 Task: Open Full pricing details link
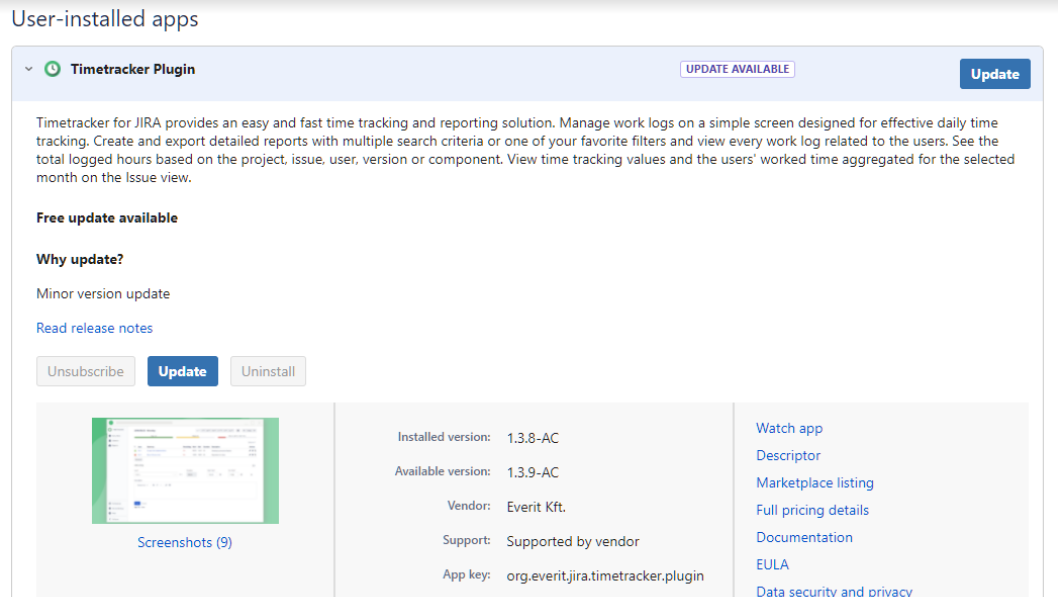point(812,510)
